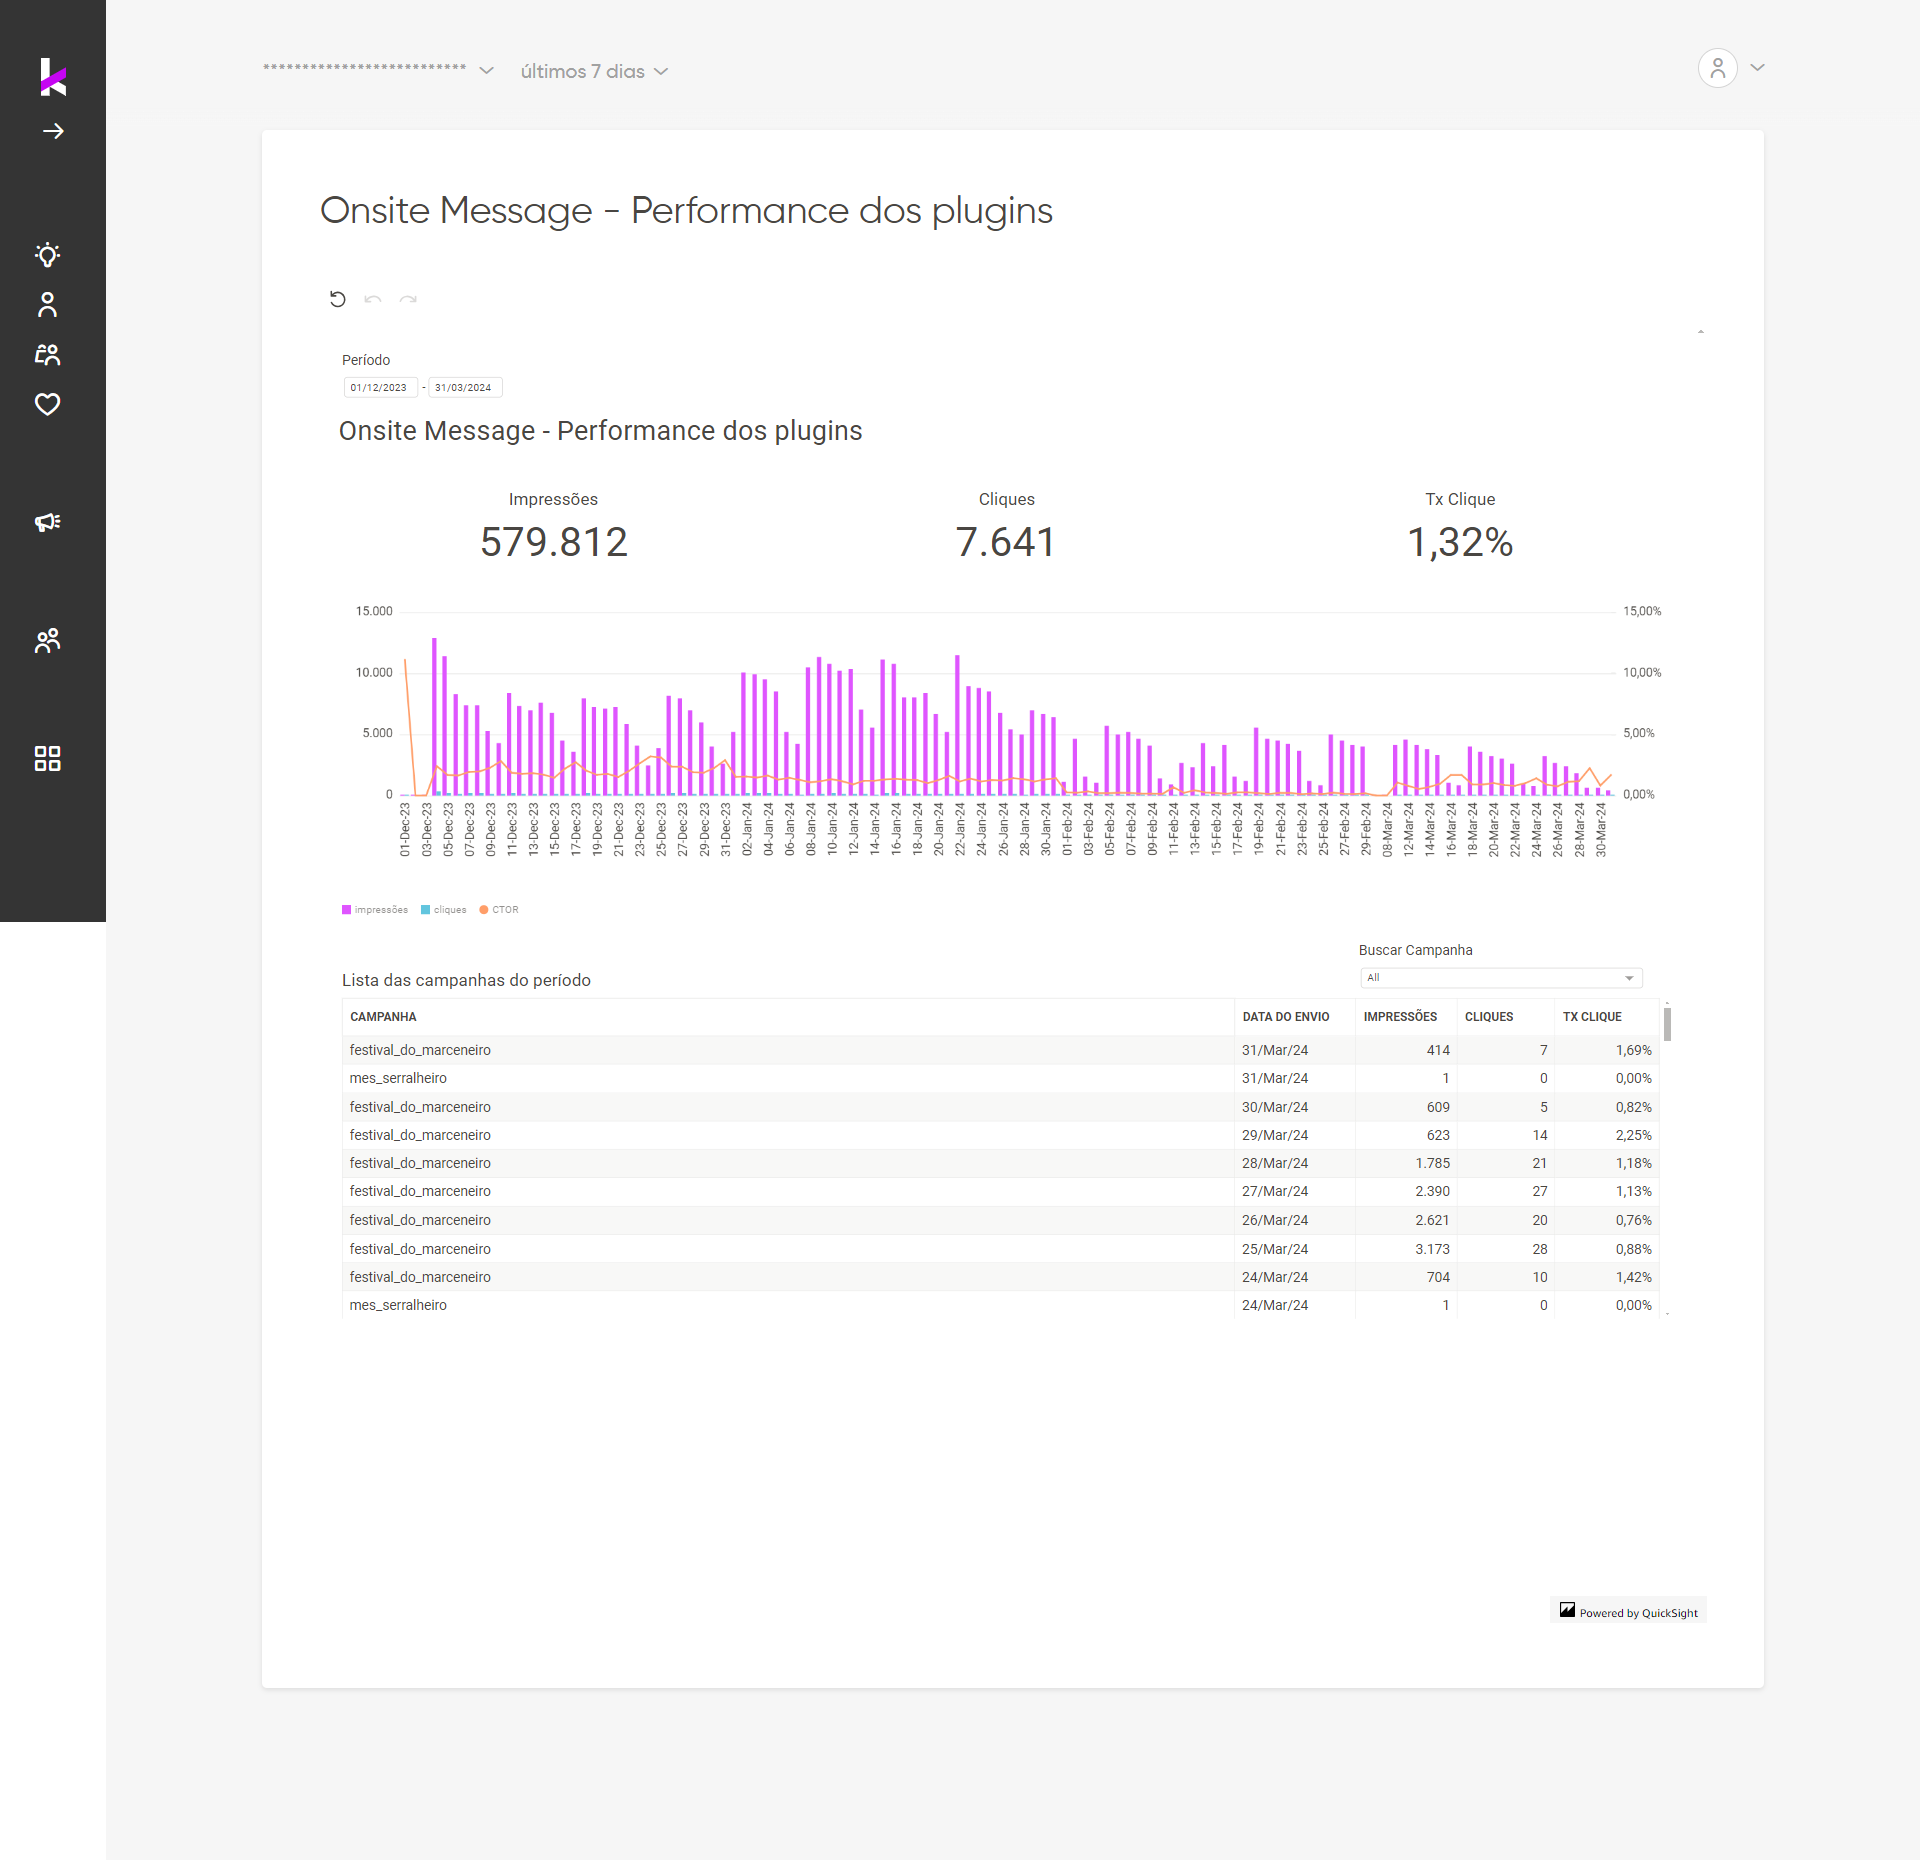This screenshot has width=1920, height=1860.
Task: Open the últimos 7 dias dropdown
Action: 594,72
